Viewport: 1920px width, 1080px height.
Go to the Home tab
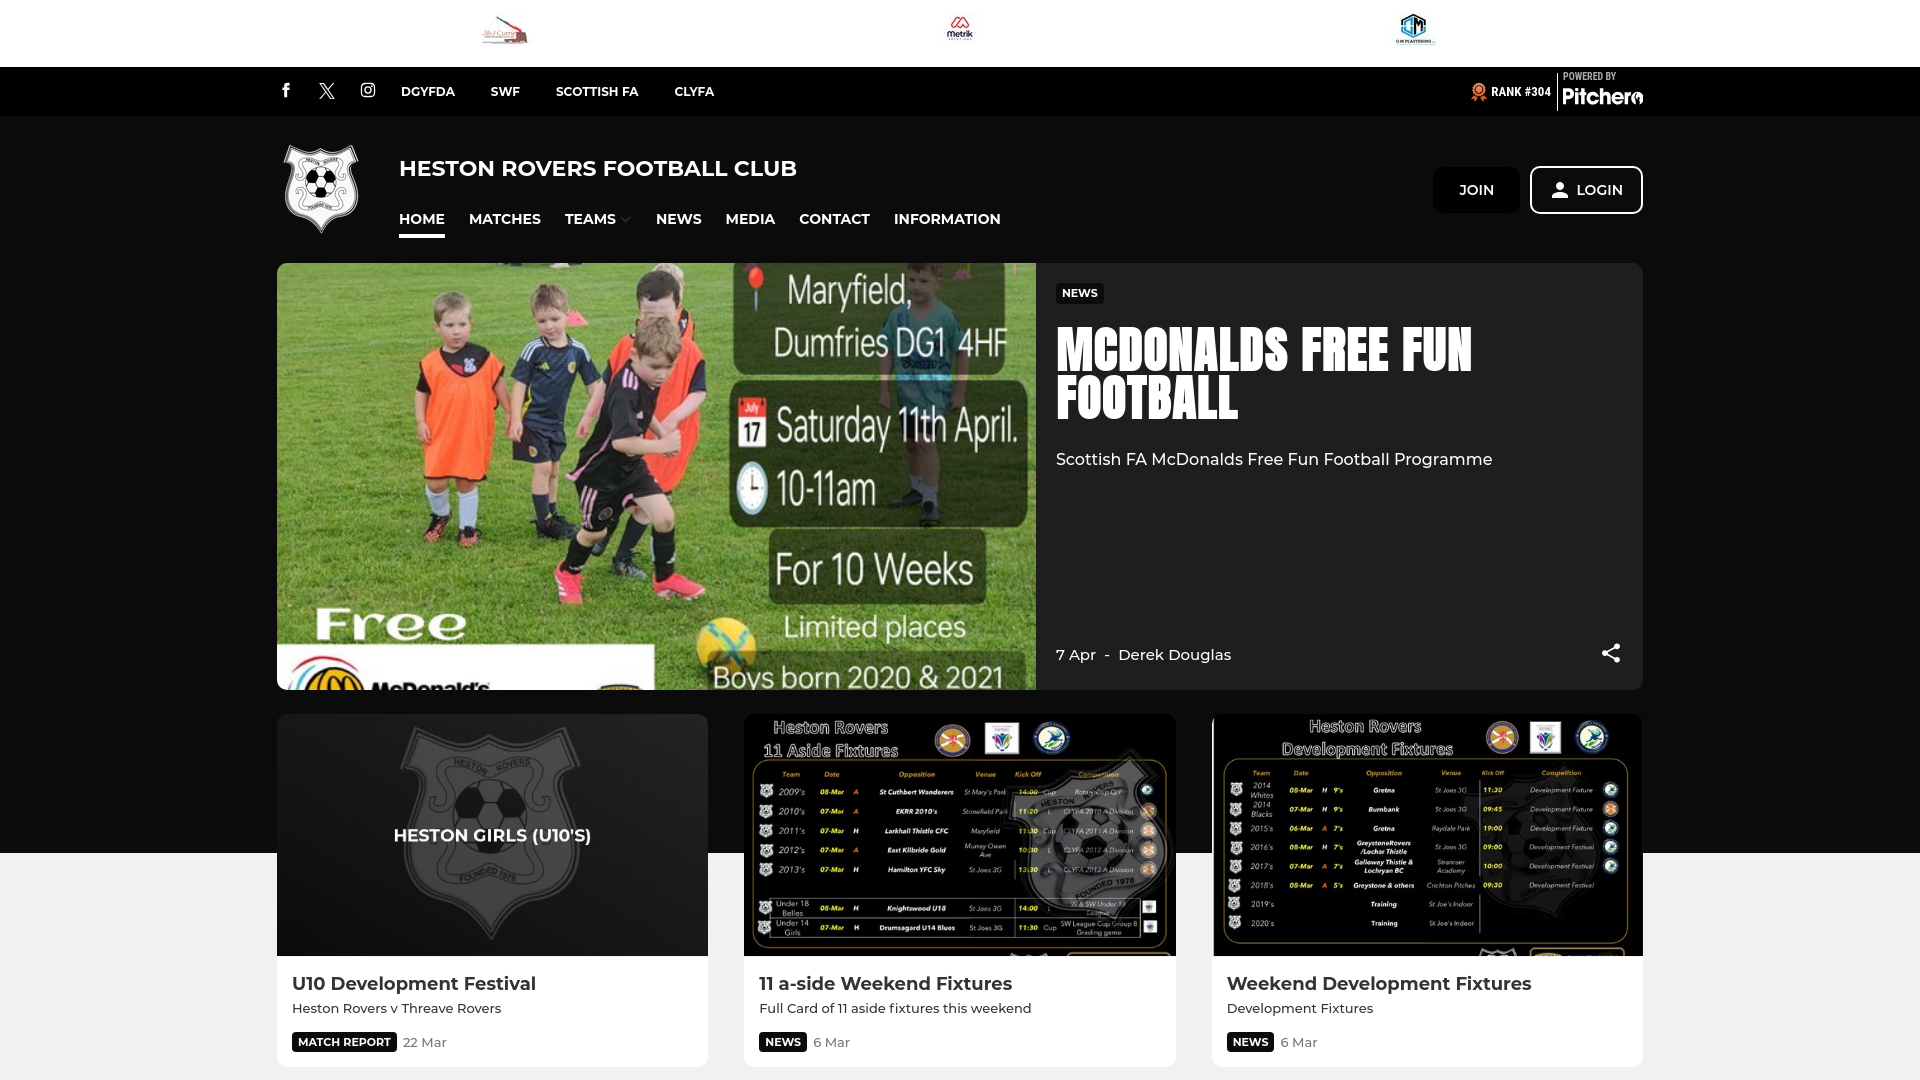click(x=422, y=219)
